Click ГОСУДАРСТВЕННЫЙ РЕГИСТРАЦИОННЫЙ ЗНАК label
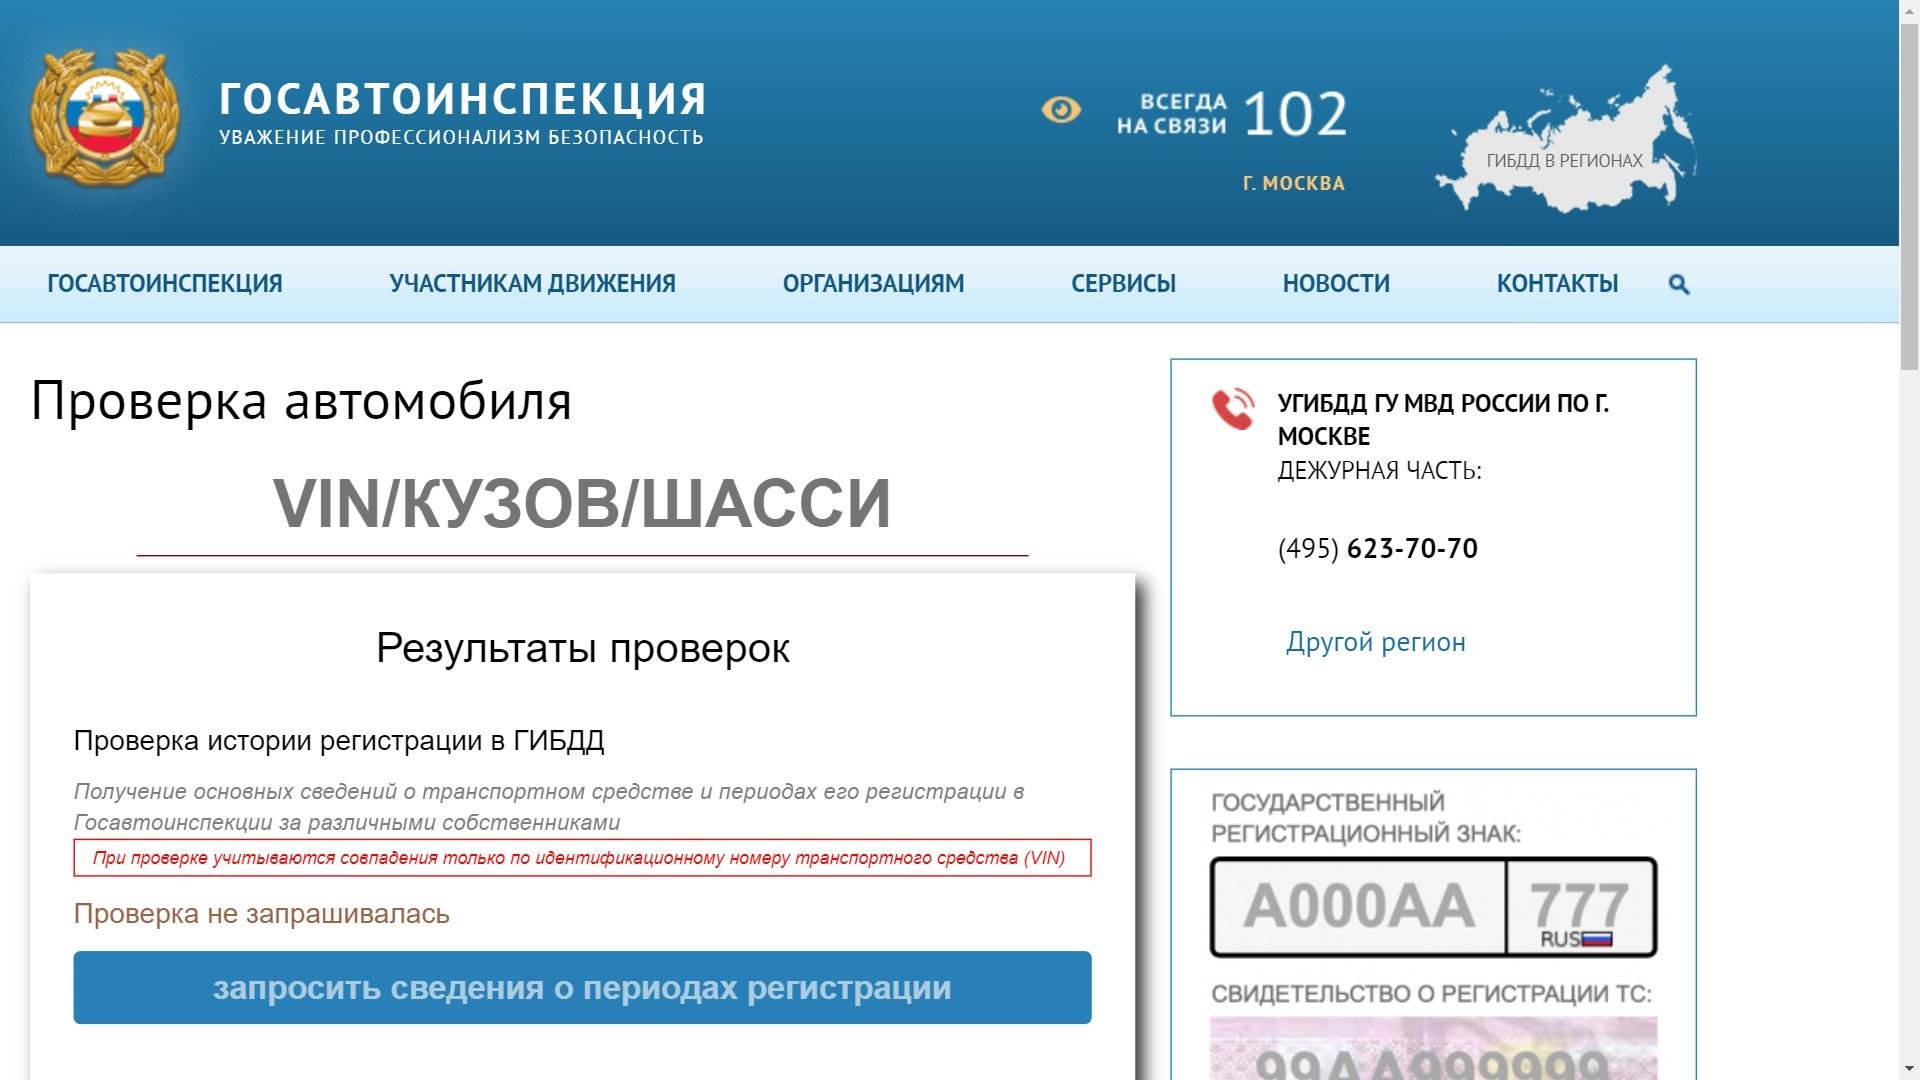The width and height of the screenshot is (1920, 1080). (1366, 818)
